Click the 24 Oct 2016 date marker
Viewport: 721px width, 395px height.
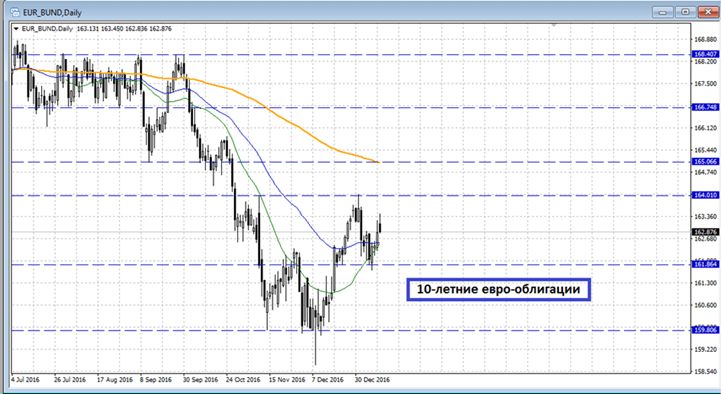[243, 380]
